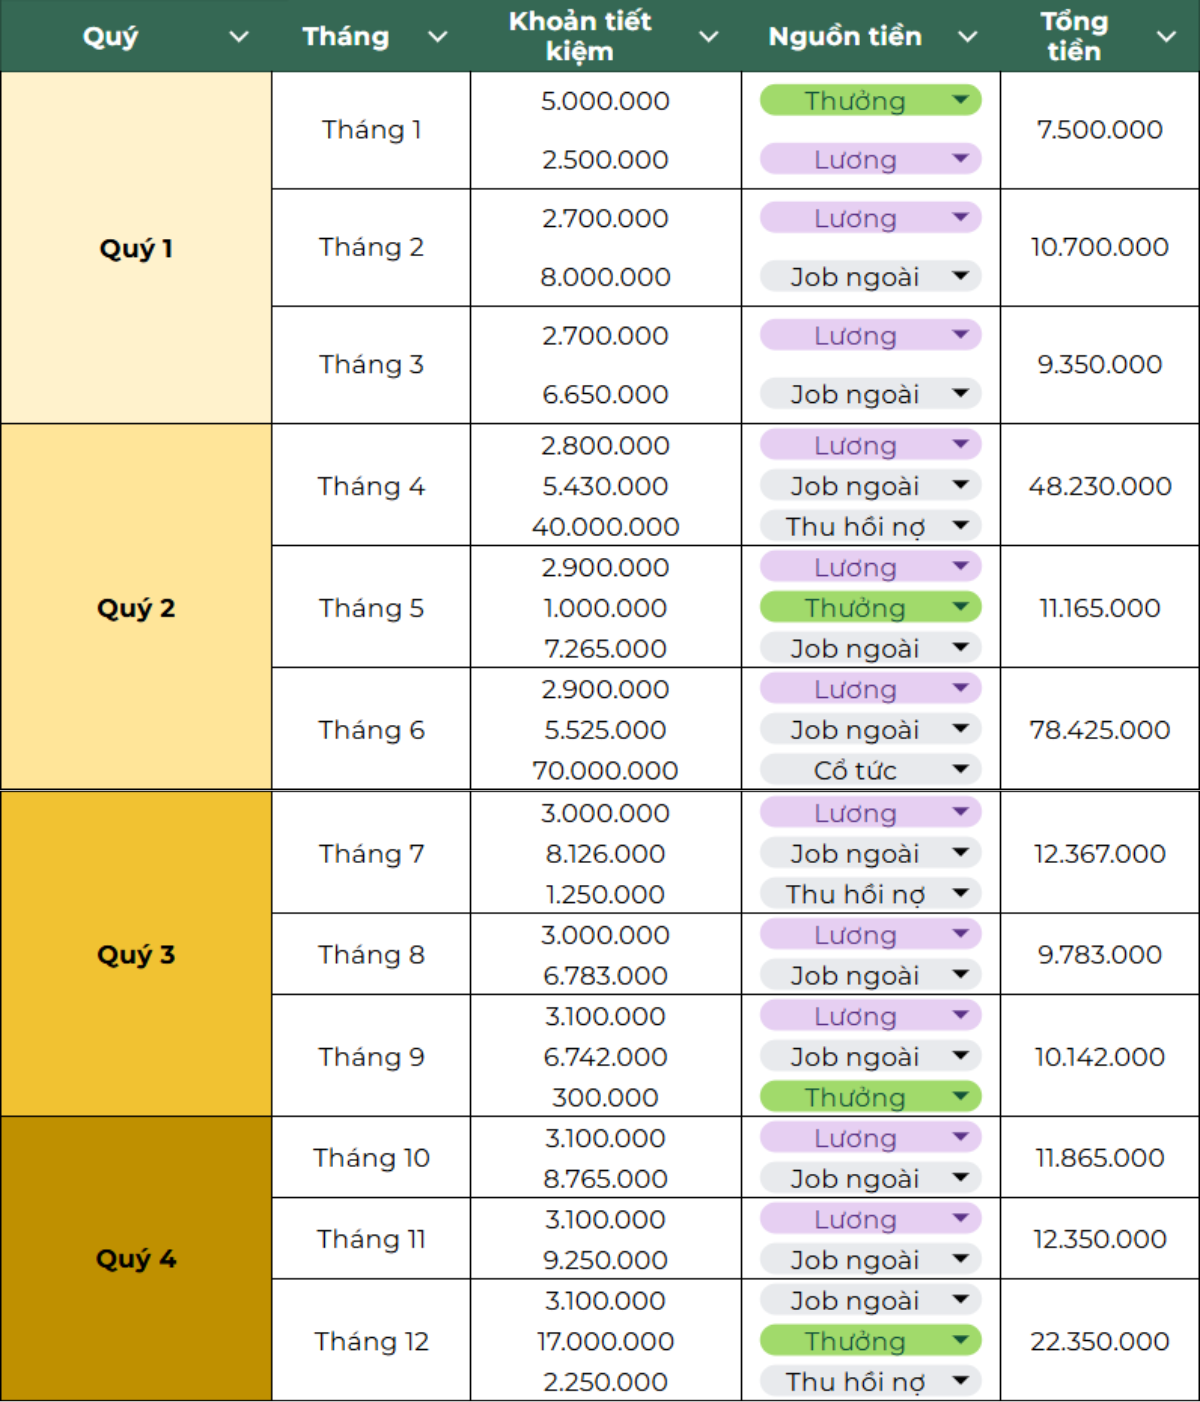The height and width of the screenshot is (1402, 1200).
Task: Click the Tháng 10 month cell
Action: point(371,1157)
